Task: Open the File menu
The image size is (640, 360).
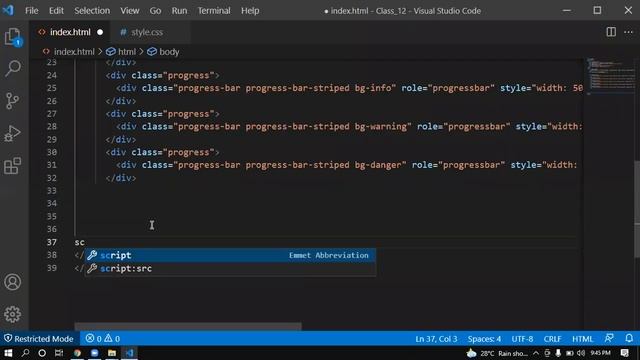Action: coord(31,11)
